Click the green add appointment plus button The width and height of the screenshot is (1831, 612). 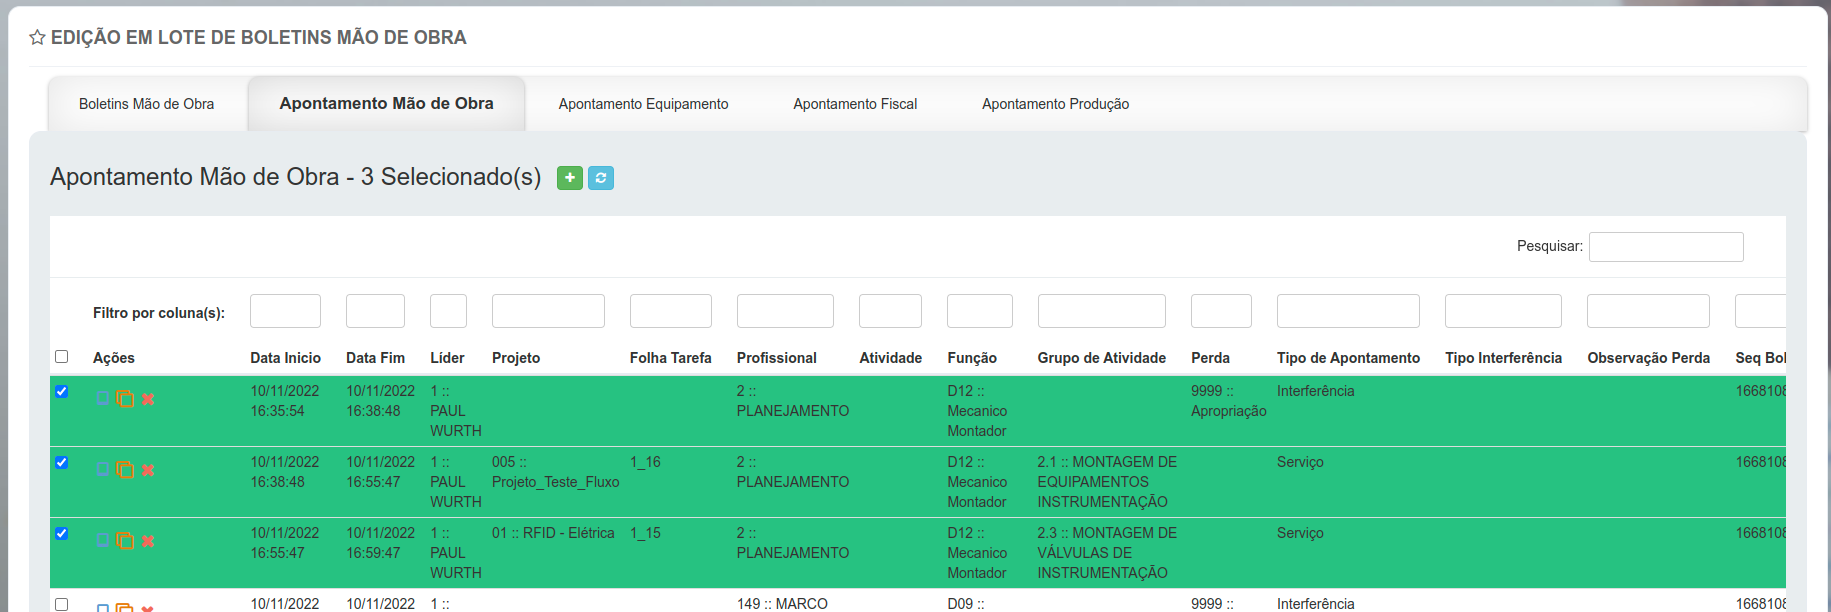tap(569, 178)
